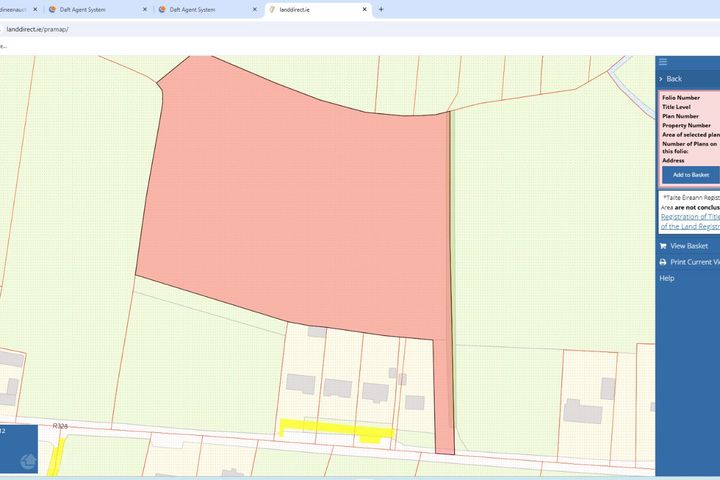Click Add to Basket button
This screenshot has height=480, width=720.
(x=691, y=175)
